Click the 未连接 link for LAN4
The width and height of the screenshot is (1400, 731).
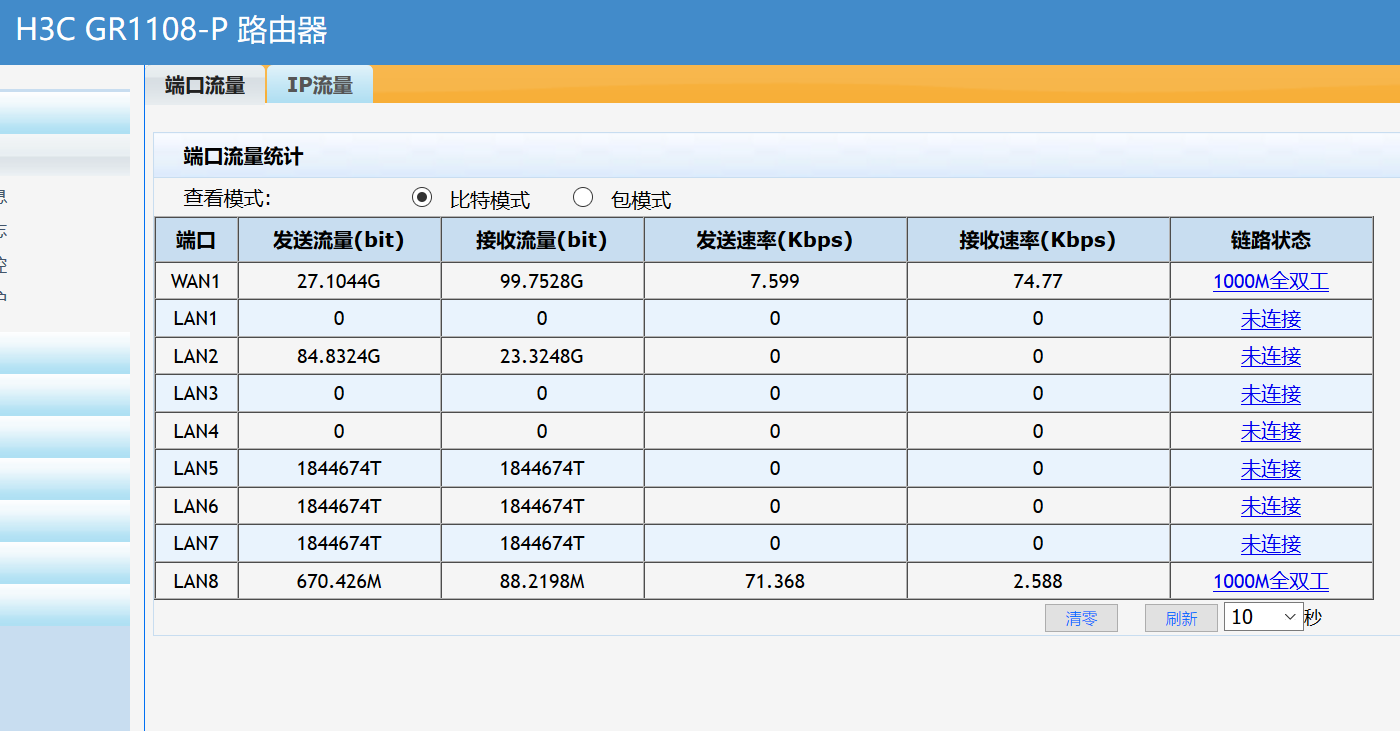1270,431
